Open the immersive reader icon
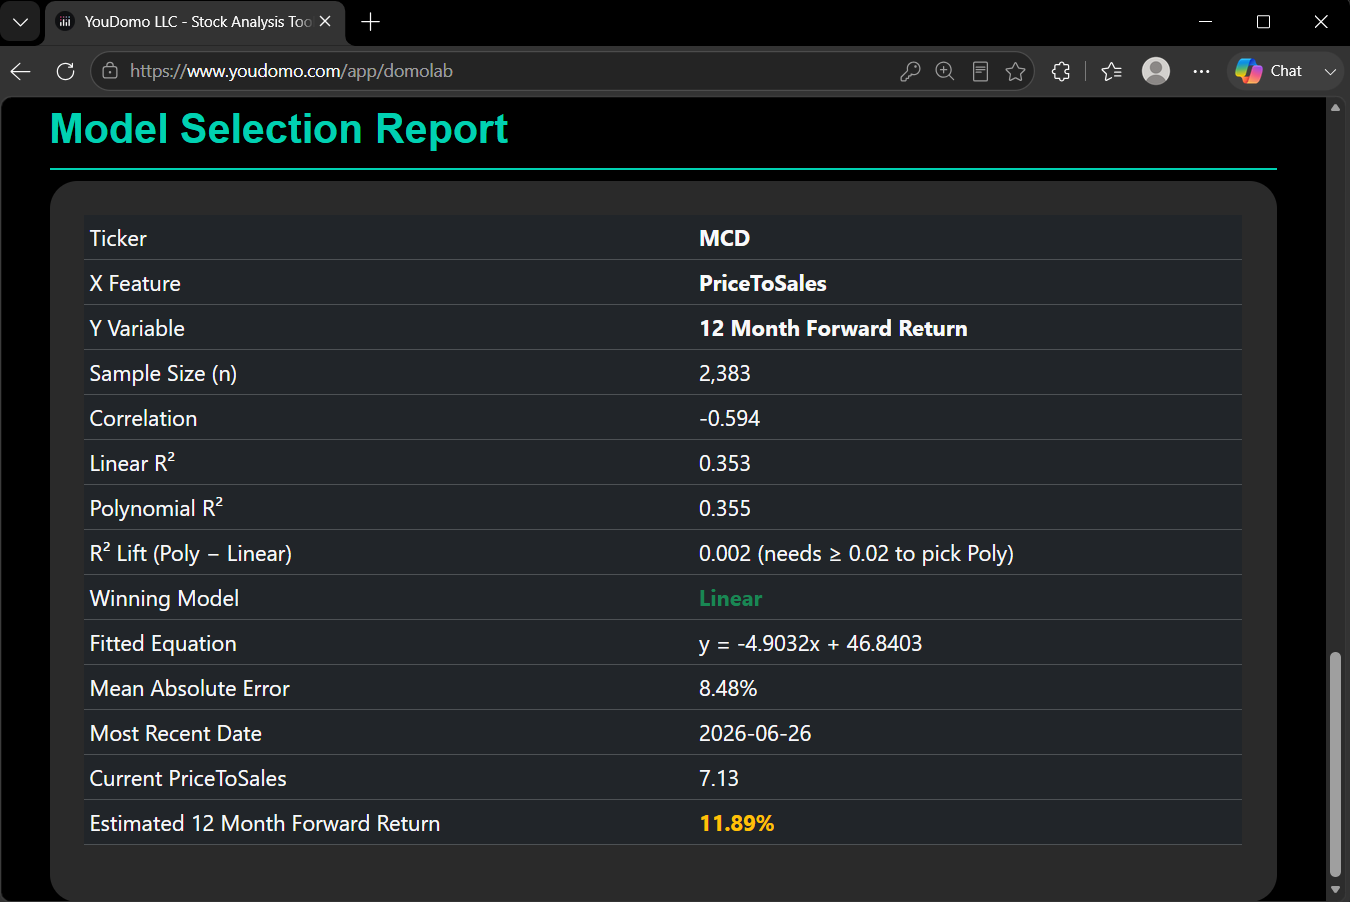 tap(980, 71)
